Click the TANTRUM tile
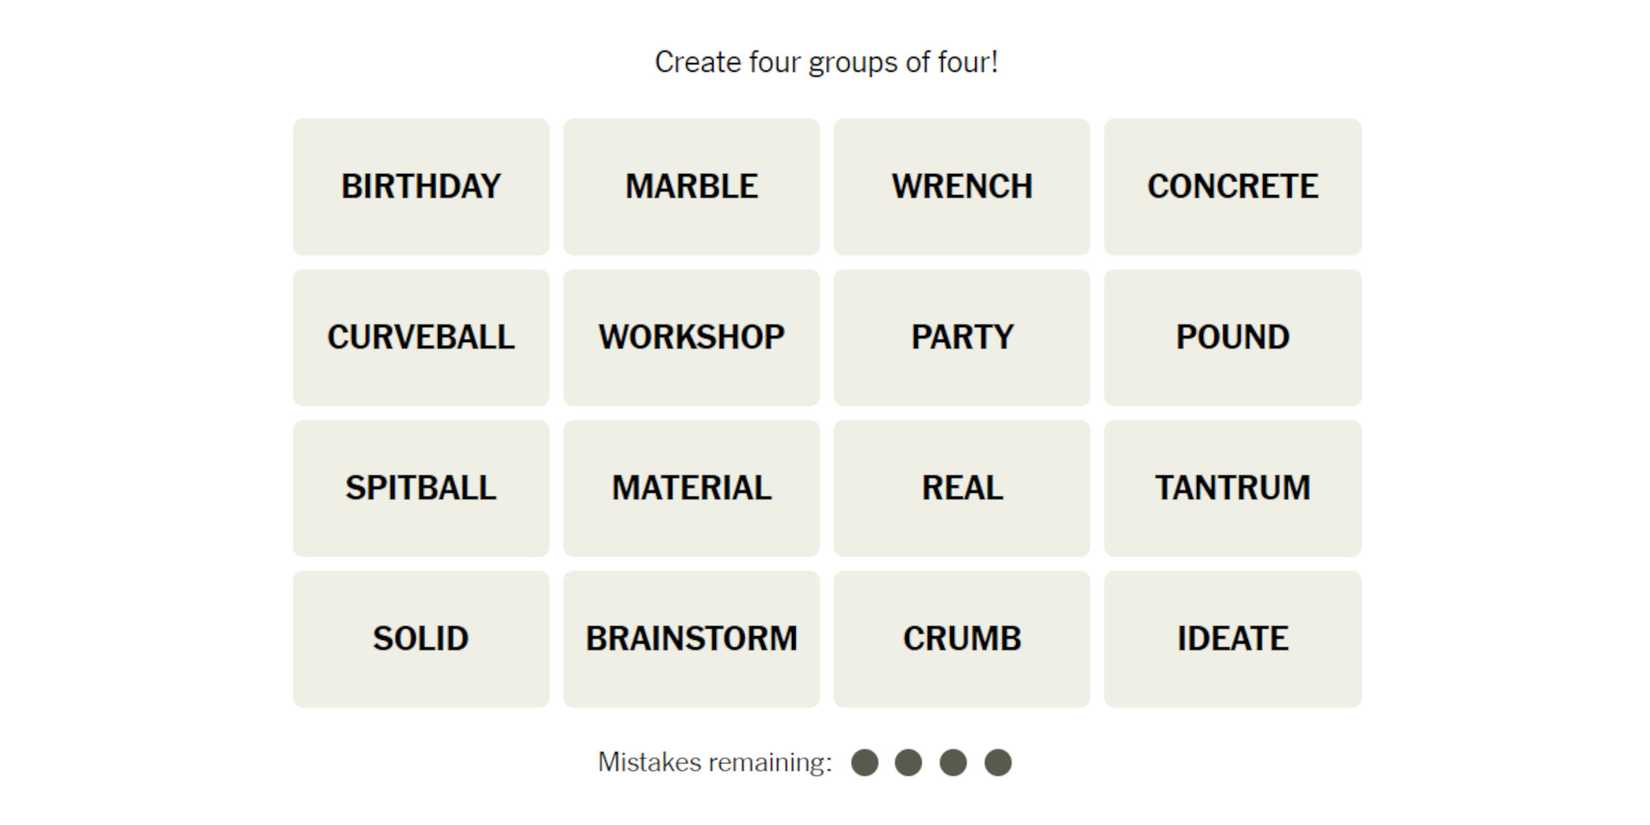 point(1232,488)
